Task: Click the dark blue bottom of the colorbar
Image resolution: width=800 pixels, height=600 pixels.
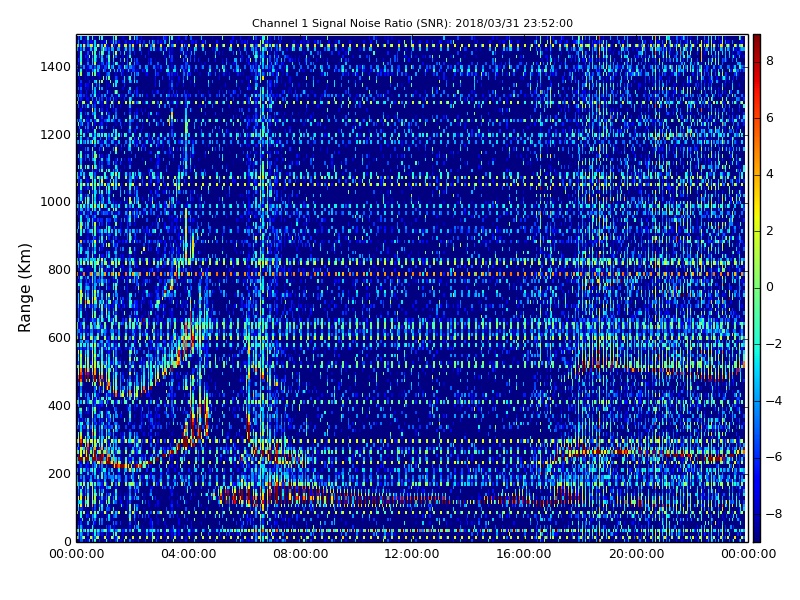Action: pyautogui.click(x=757, y=535)
